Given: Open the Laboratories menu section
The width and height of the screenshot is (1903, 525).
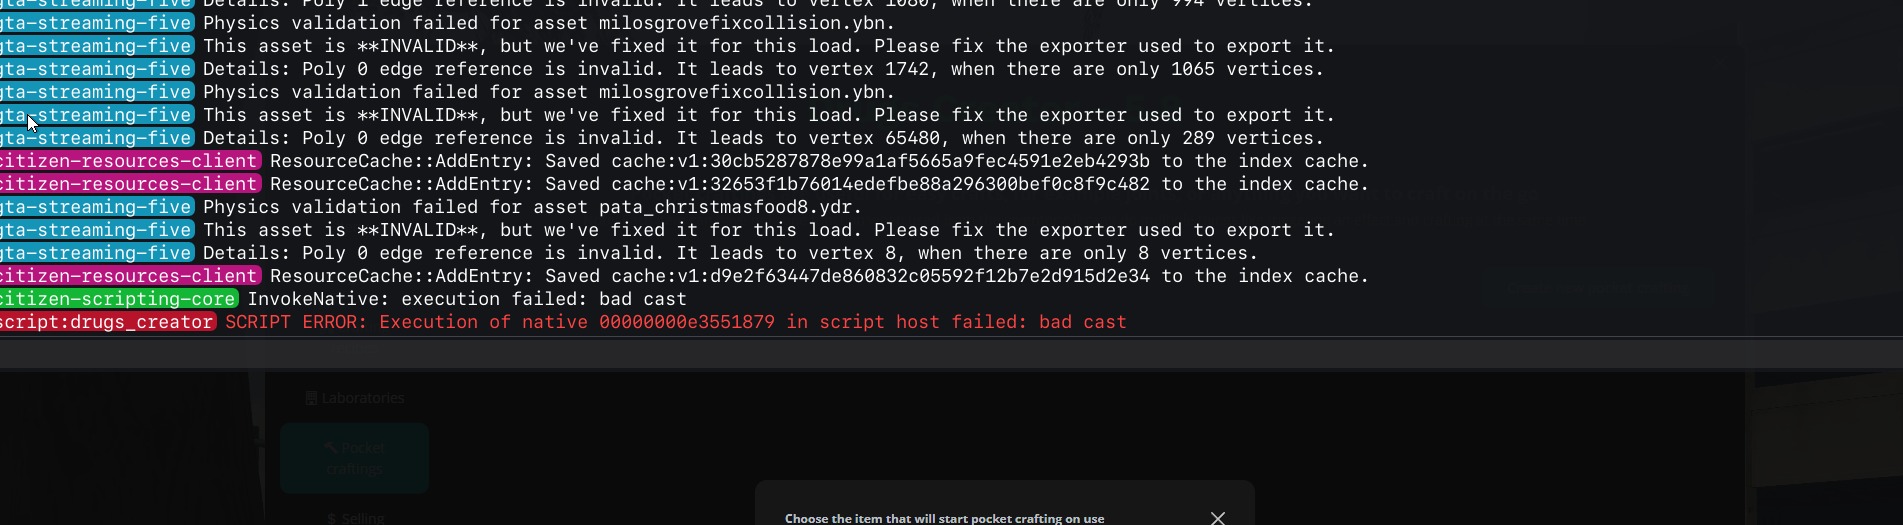Looking at the screenshot, I should coord(363,398).
